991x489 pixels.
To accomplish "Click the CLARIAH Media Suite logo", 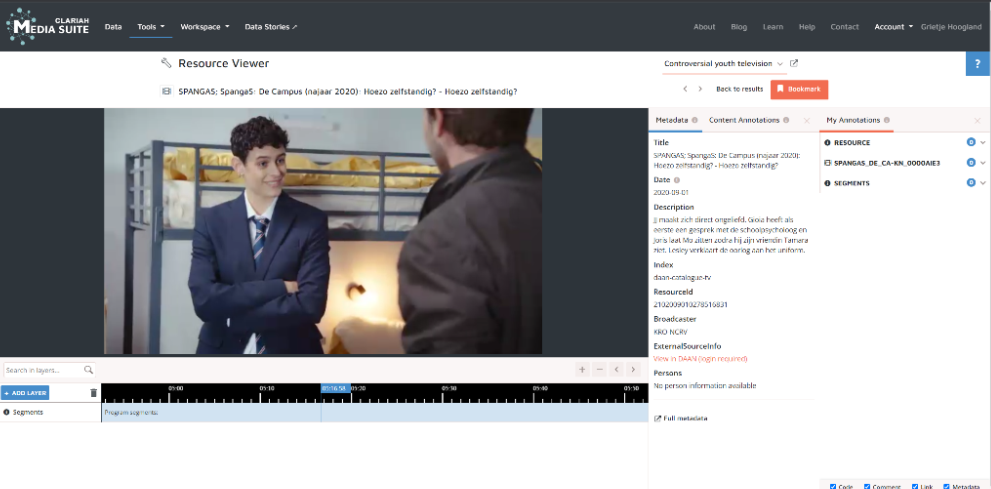I will [x=48, y=26].
